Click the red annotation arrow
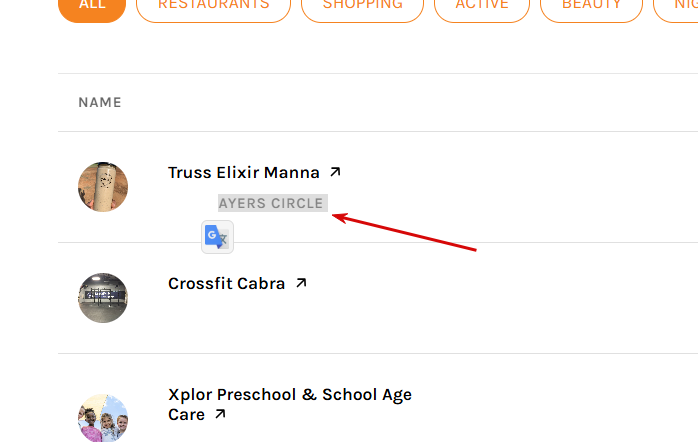The height and width of the screenshot is (442, 698). (x=404, y=232)
